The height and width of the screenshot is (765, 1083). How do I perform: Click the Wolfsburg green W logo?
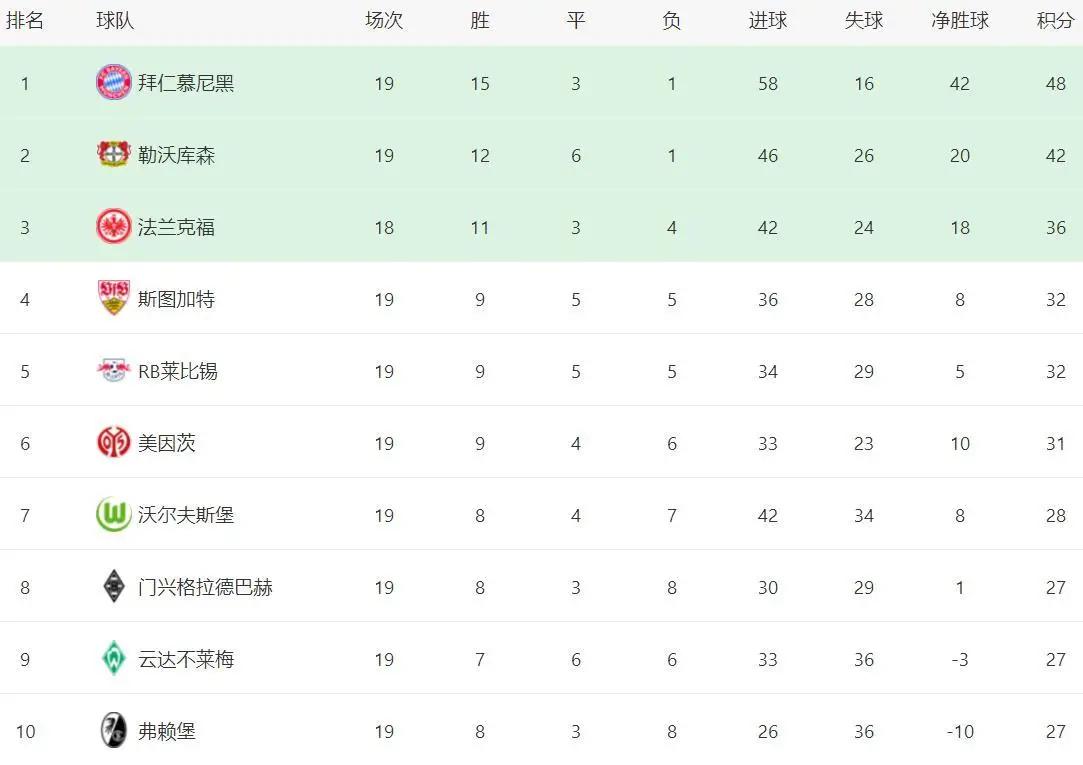[114, 514]
